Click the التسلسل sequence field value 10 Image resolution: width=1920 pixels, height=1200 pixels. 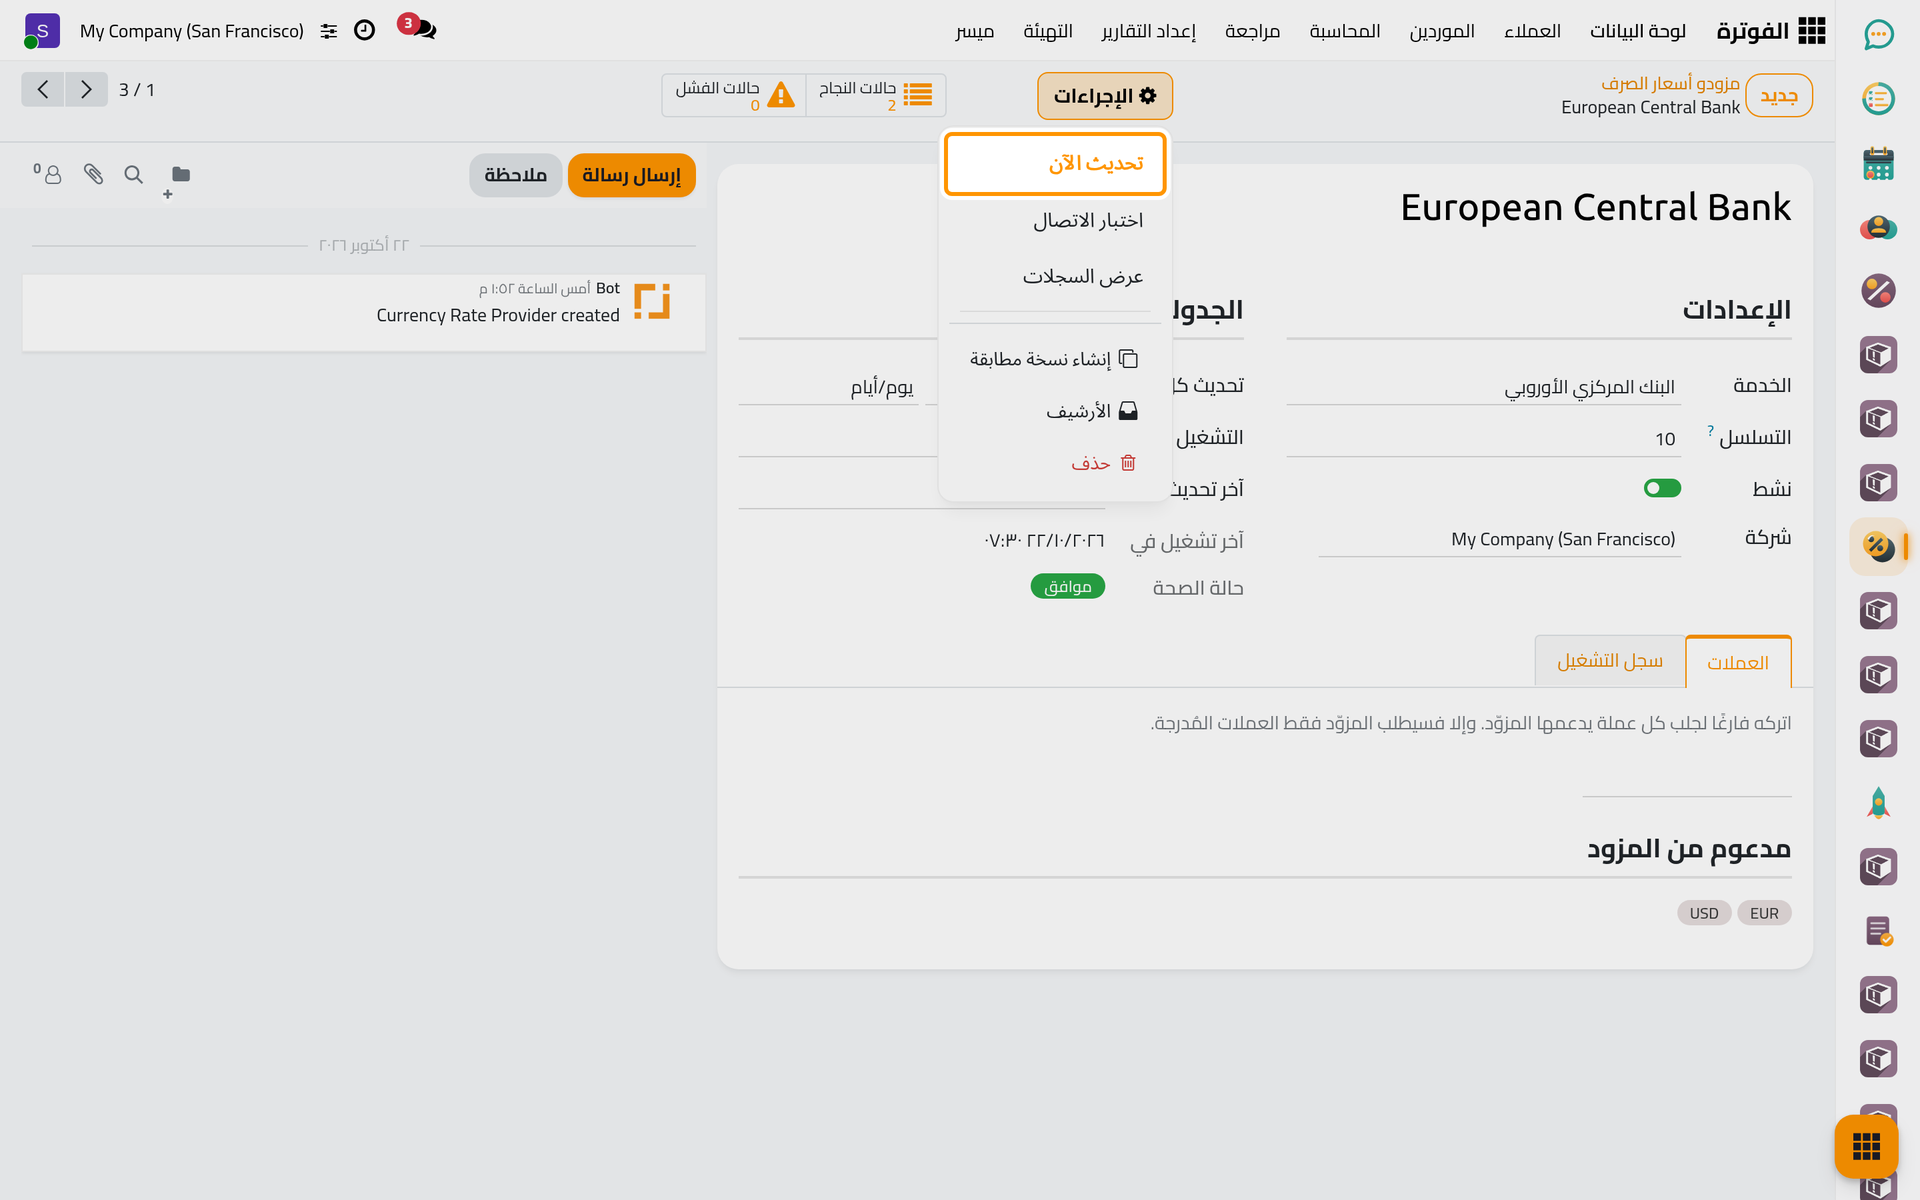coord(1484,439)
